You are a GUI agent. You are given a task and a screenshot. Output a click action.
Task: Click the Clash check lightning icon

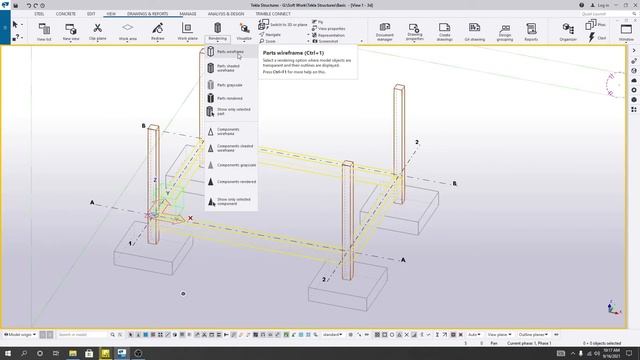click(592, 38)
